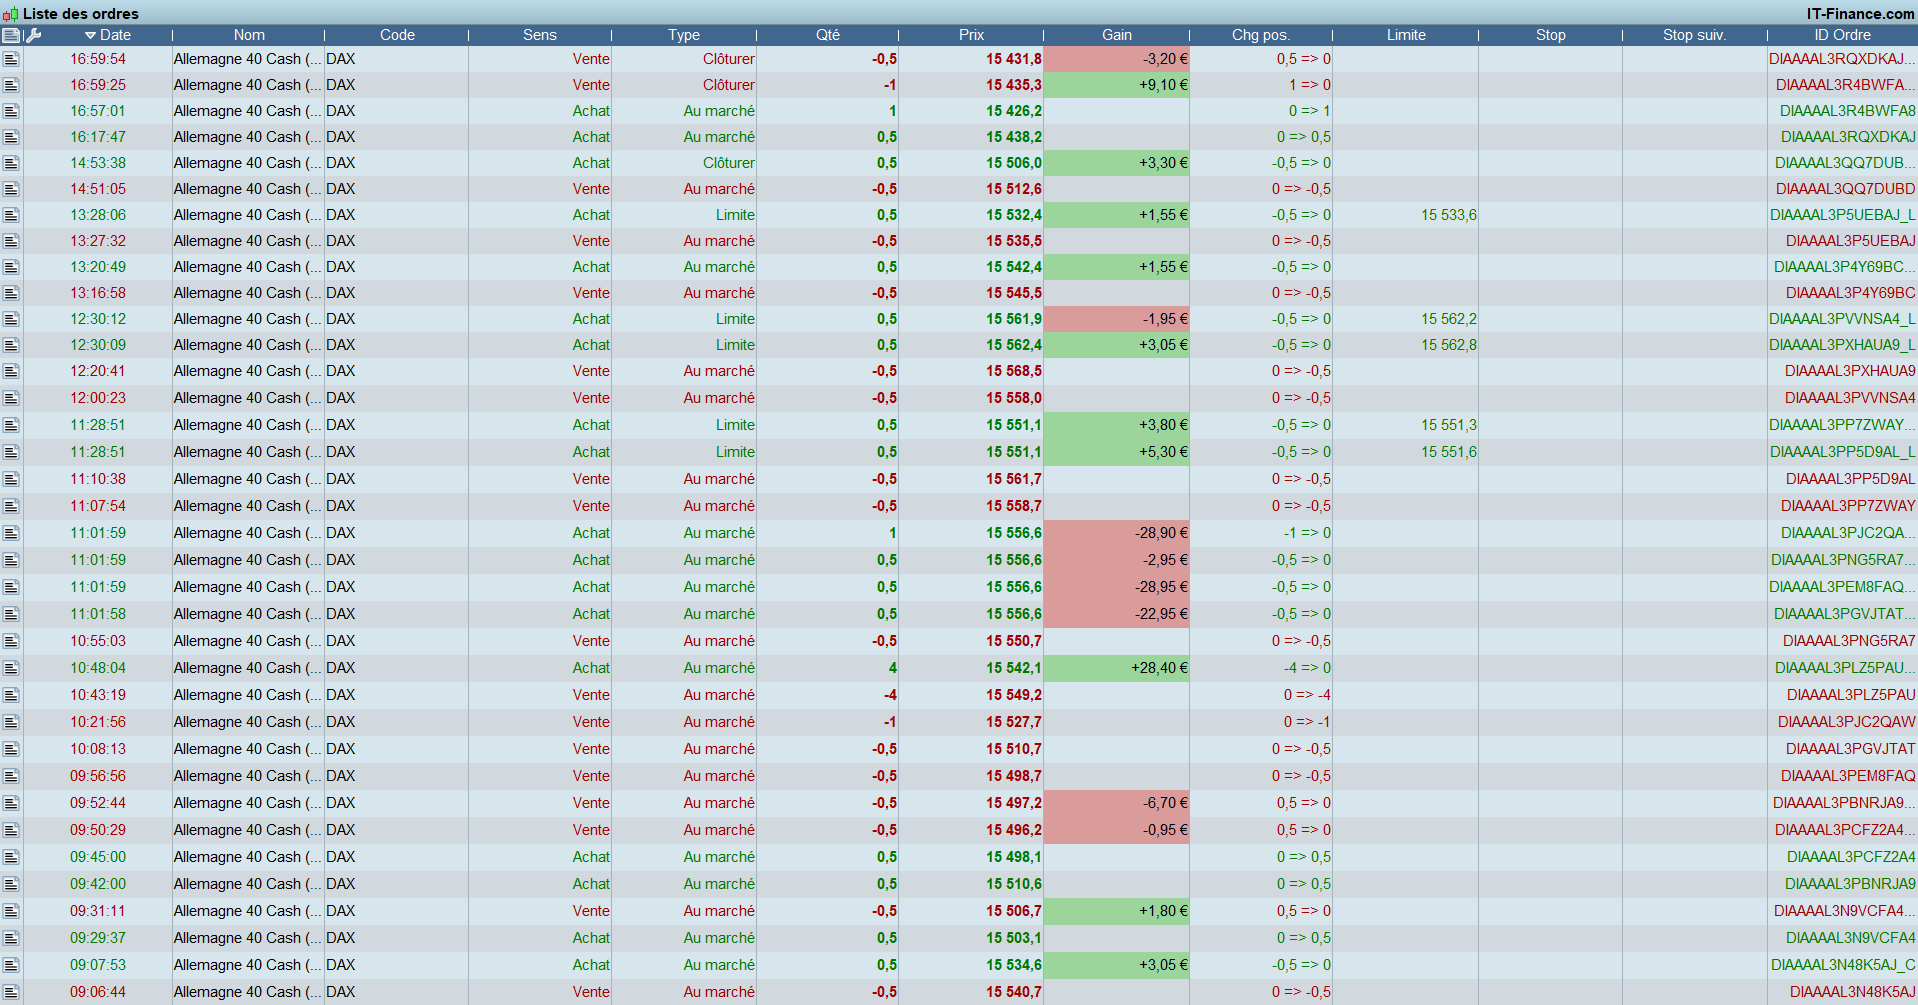Viewport: 1918px width, 1005px height.
Task: Click the limit value 15 551,3
Action: coord(1449,425)
